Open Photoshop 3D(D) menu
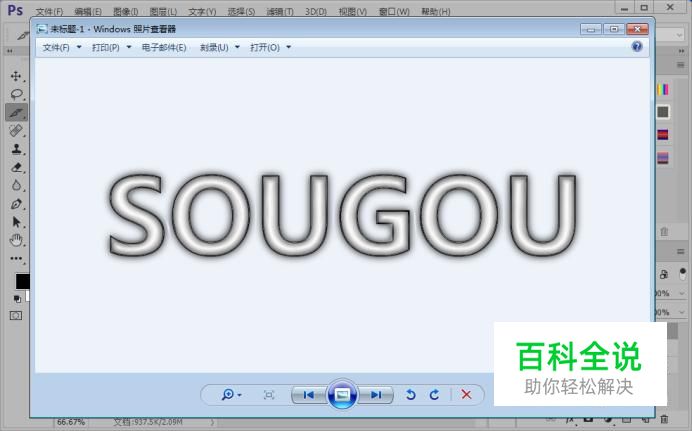 (316, 11)
